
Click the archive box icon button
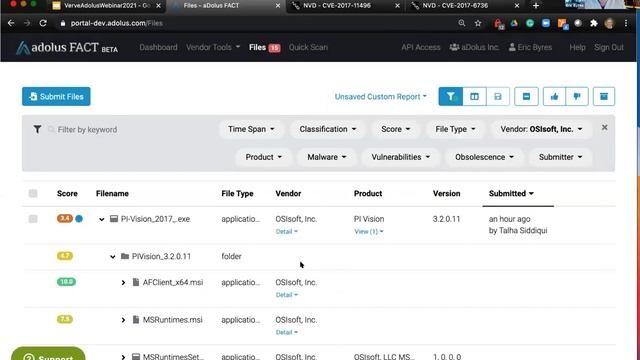(604, 97)
